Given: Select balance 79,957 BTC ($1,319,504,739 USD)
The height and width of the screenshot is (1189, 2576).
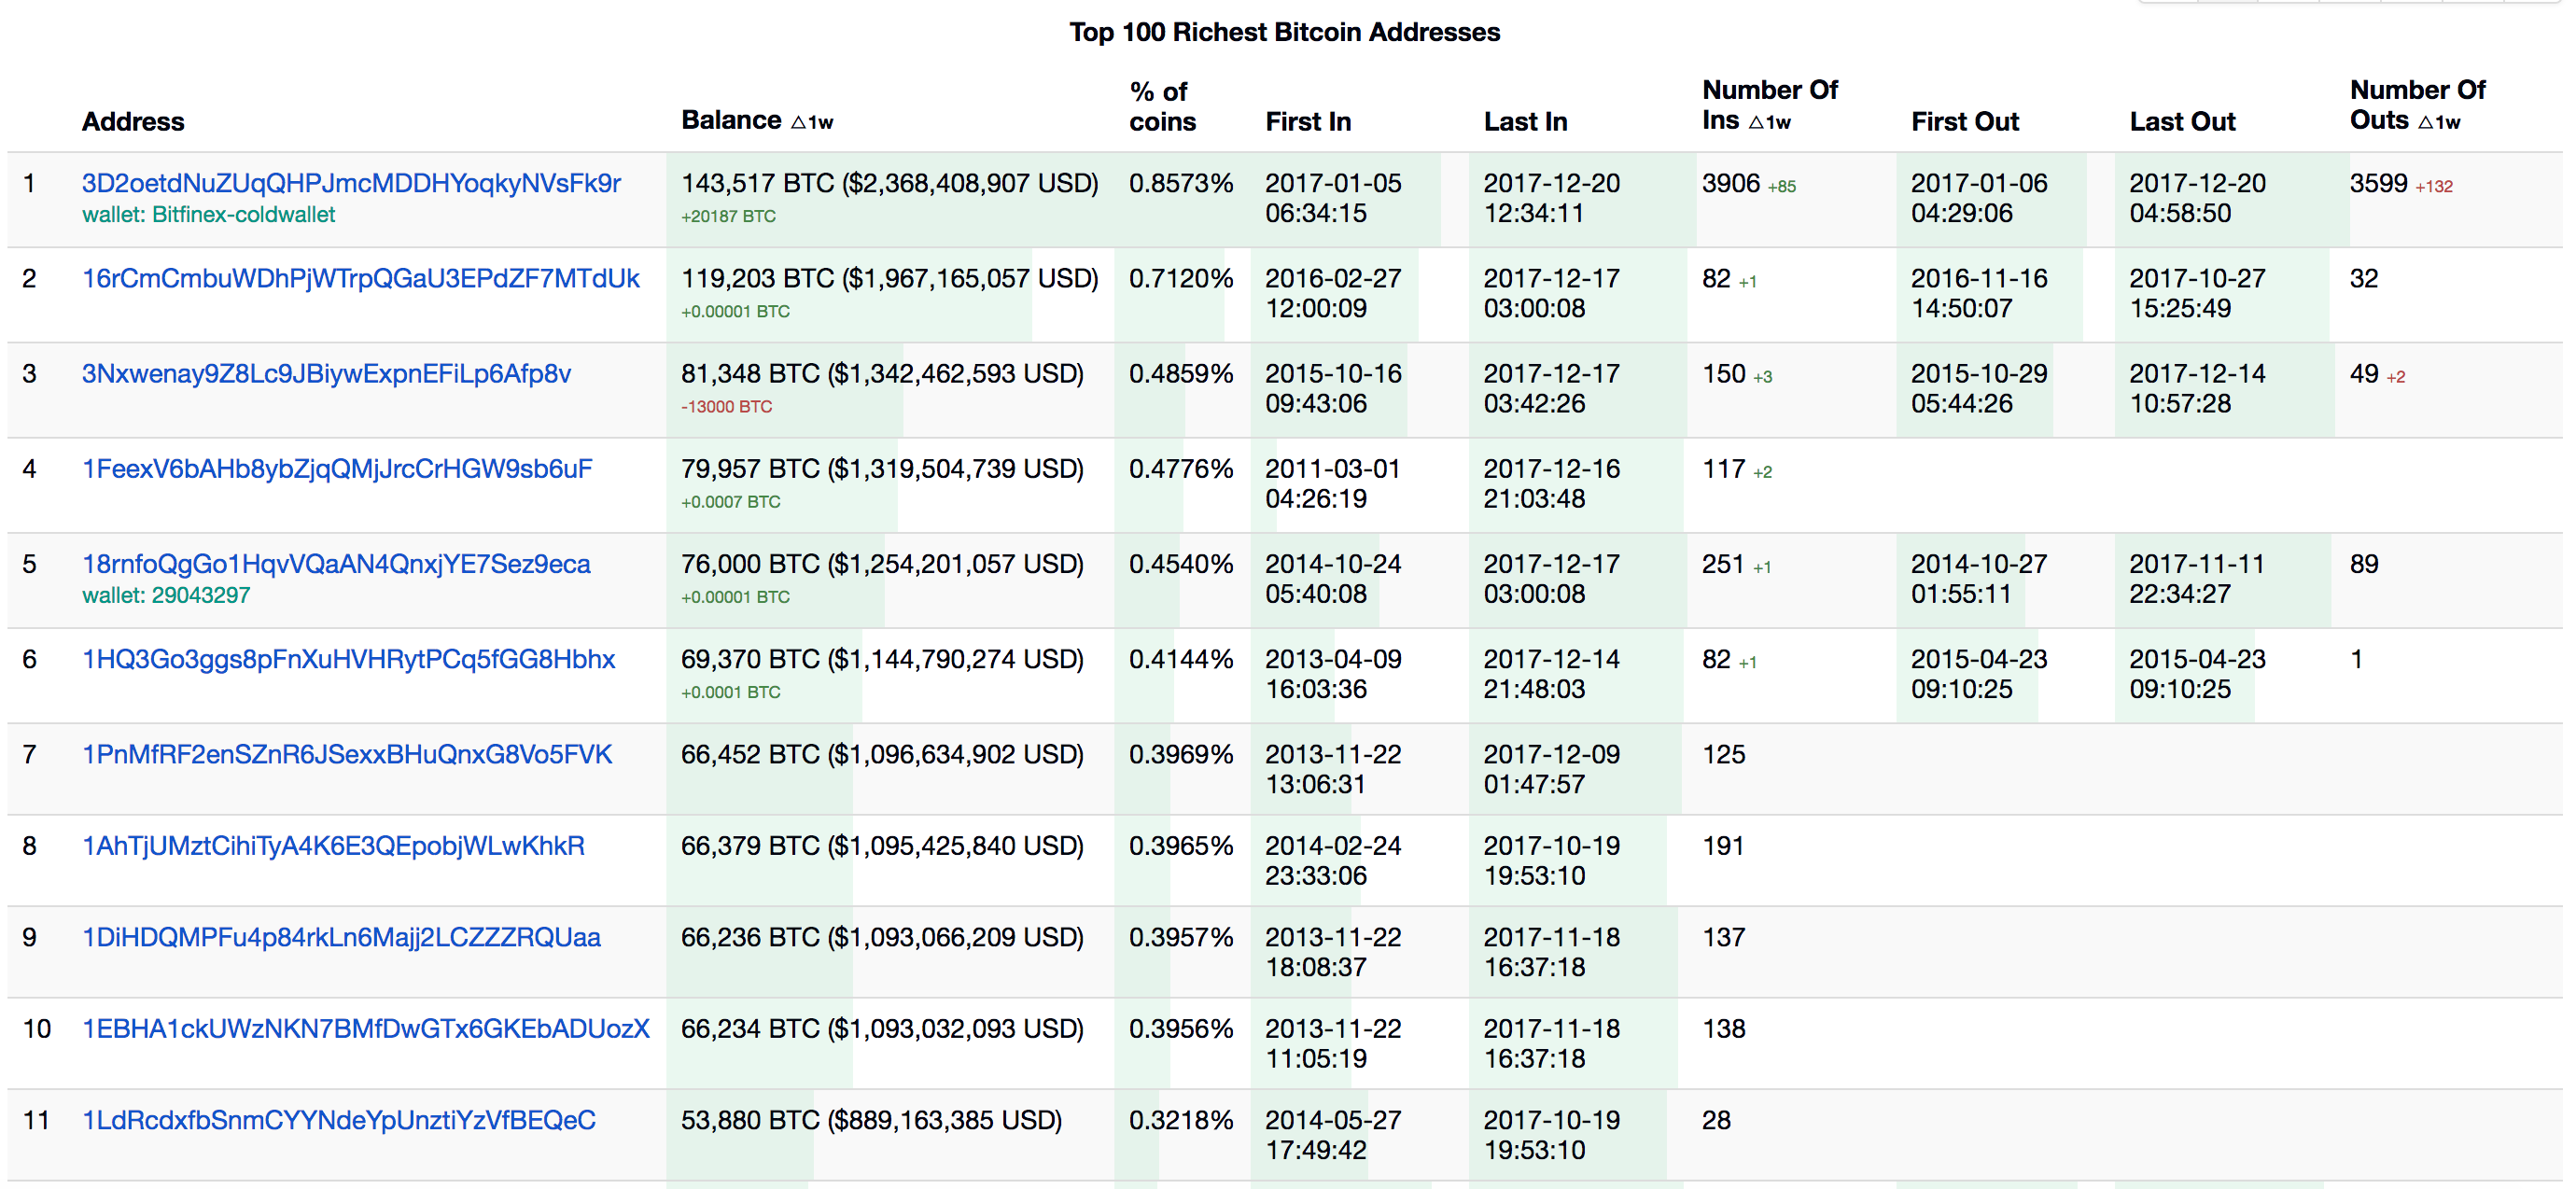Looking at the screenshot, I should [x=882, y=468].
